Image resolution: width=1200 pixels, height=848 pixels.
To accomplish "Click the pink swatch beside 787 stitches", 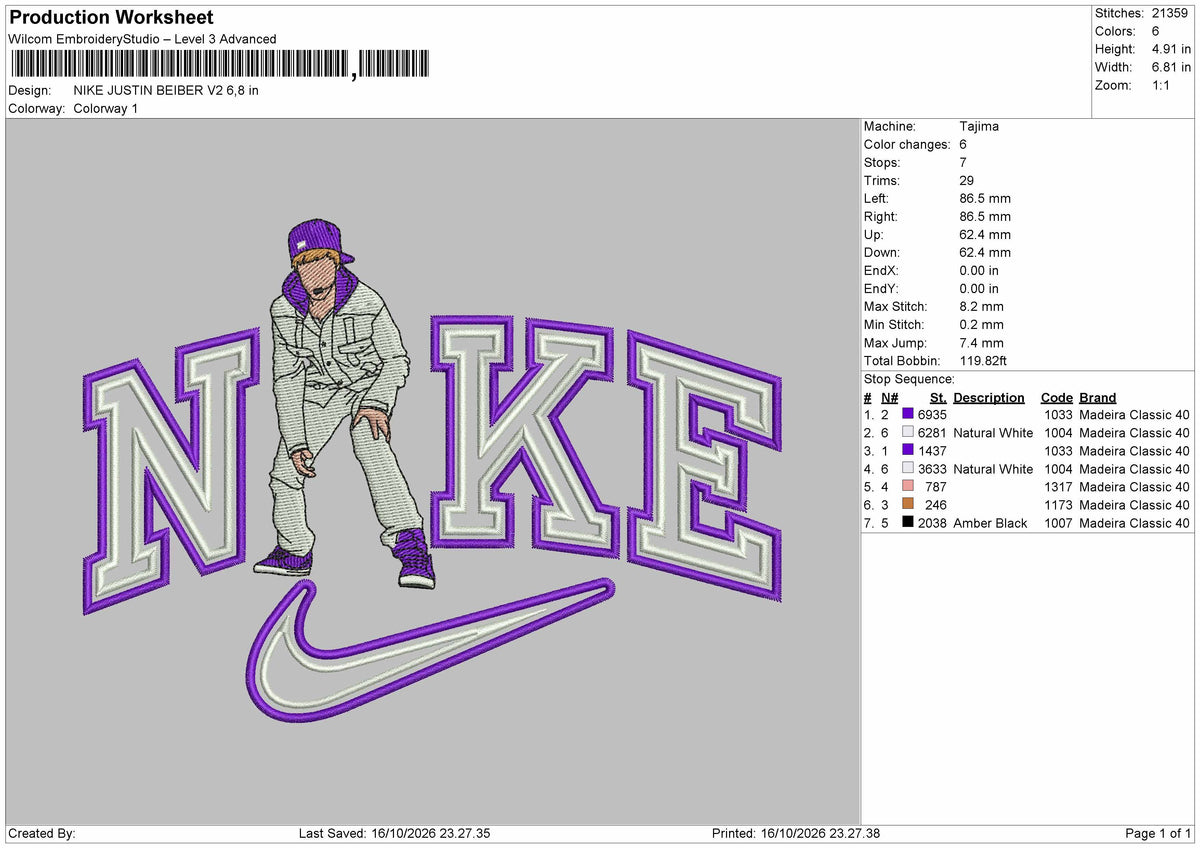I will [x=908, y=487].
